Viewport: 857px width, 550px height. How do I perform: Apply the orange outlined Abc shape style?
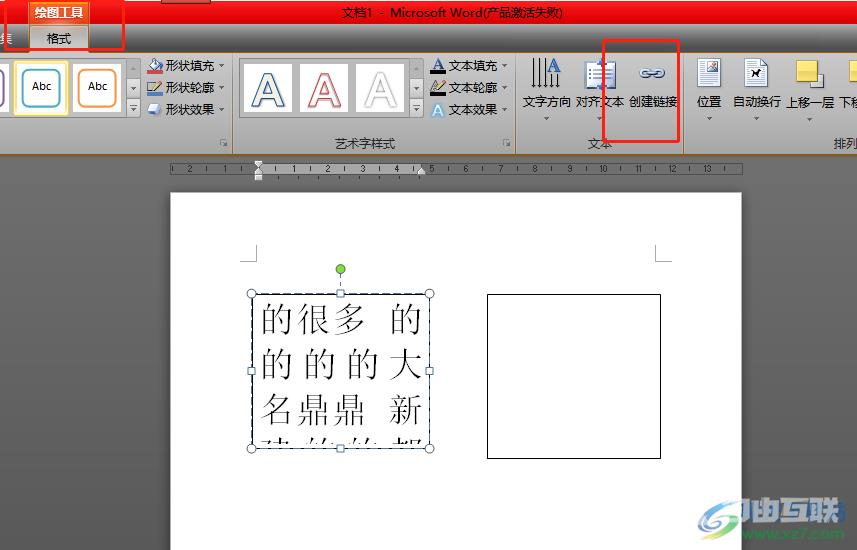pos(97,87)
